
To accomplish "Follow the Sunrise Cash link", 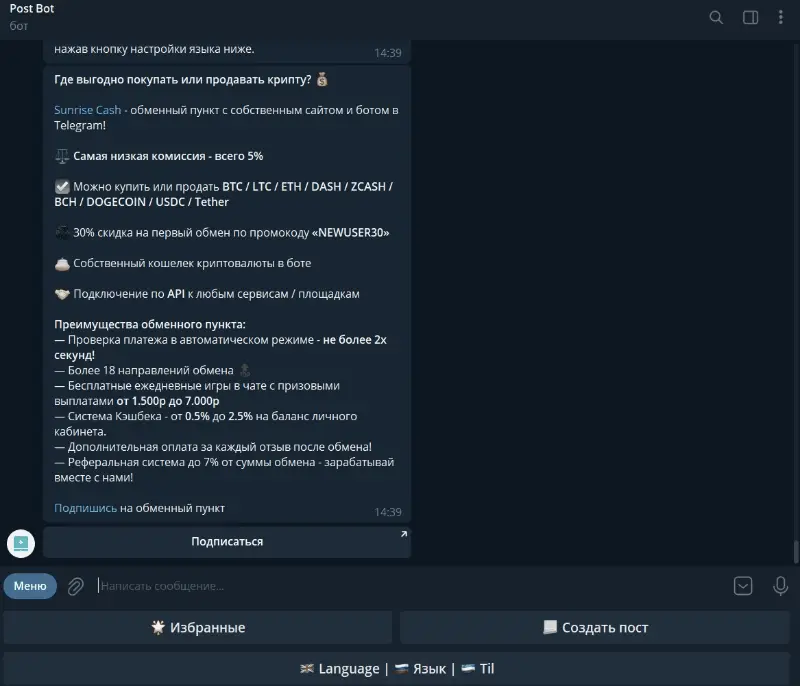I will (88, 110).
